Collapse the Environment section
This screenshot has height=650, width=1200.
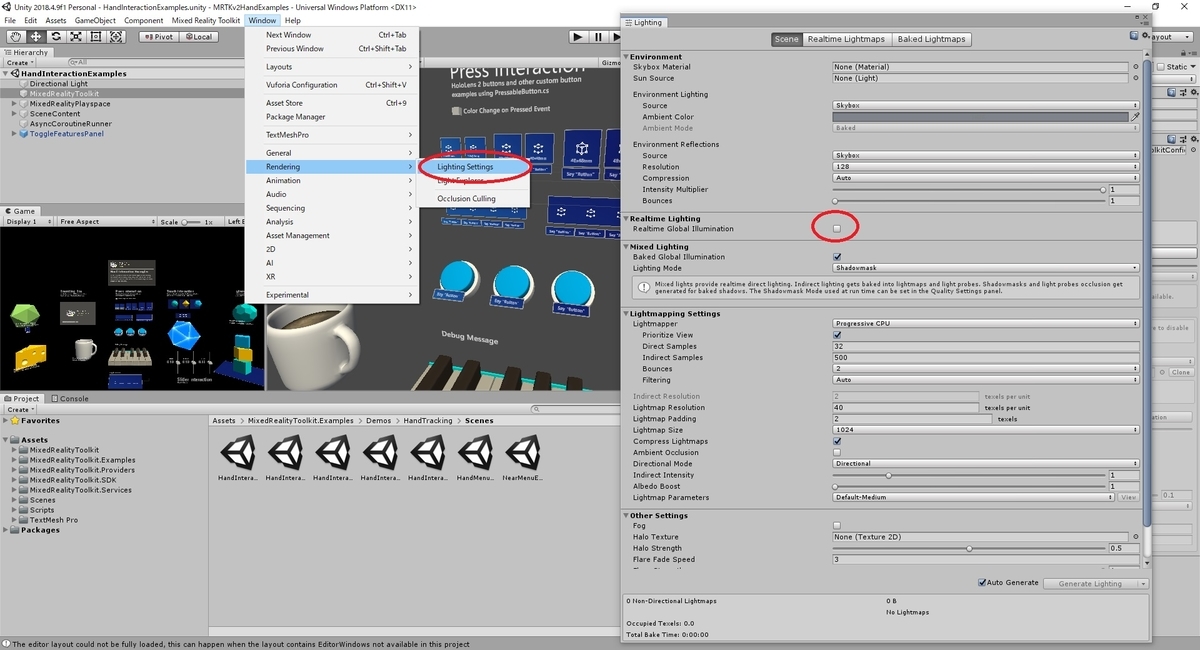click(626, 57)
